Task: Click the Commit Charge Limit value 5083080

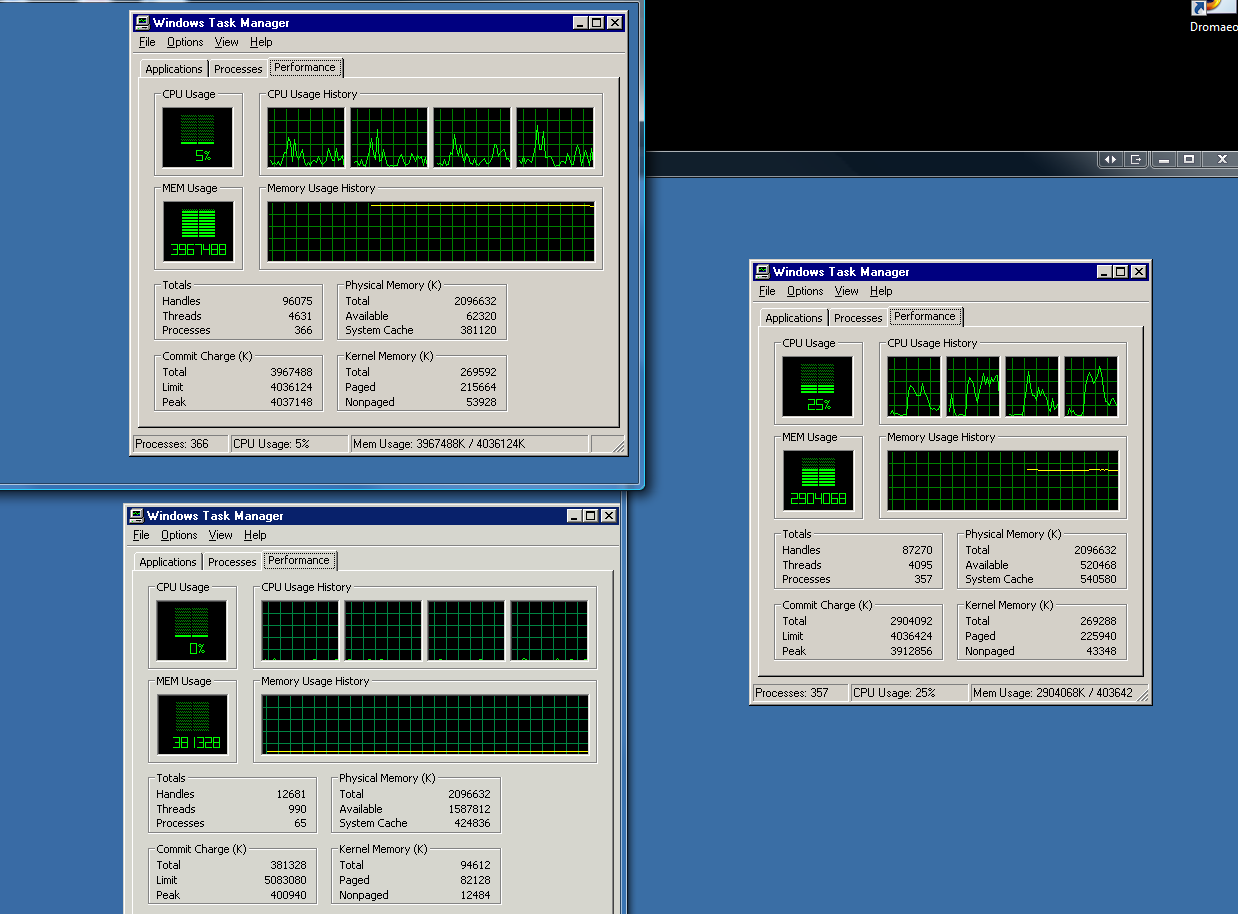Action: tap(285, 880)
